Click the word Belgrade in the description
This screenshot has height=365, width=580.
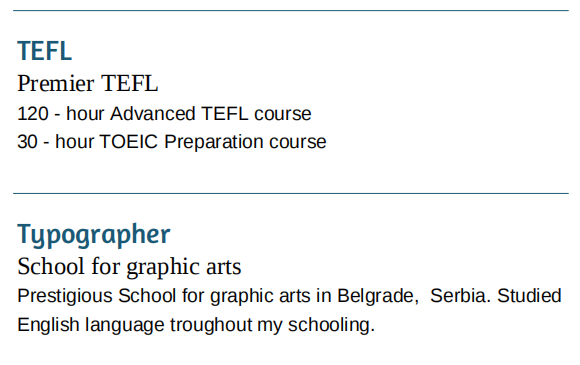[378, 296]
